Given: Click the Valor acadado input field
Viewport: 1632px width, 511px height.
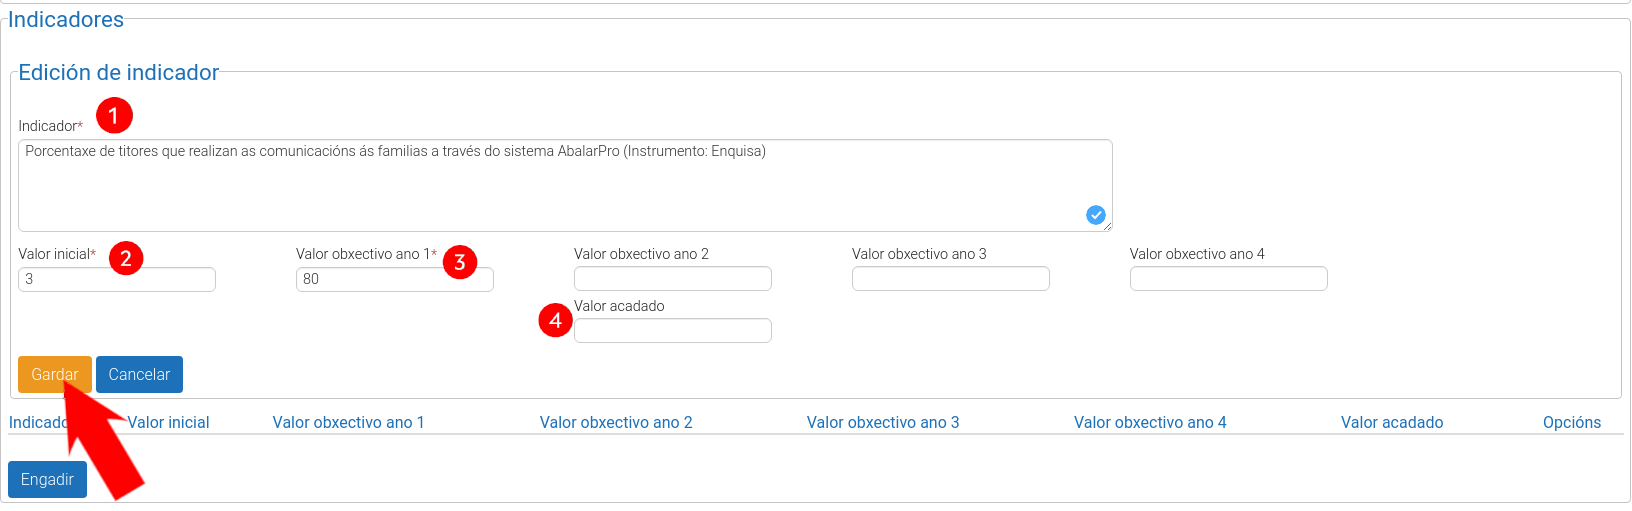Looking at the screenshot, I should pos(673,331).
